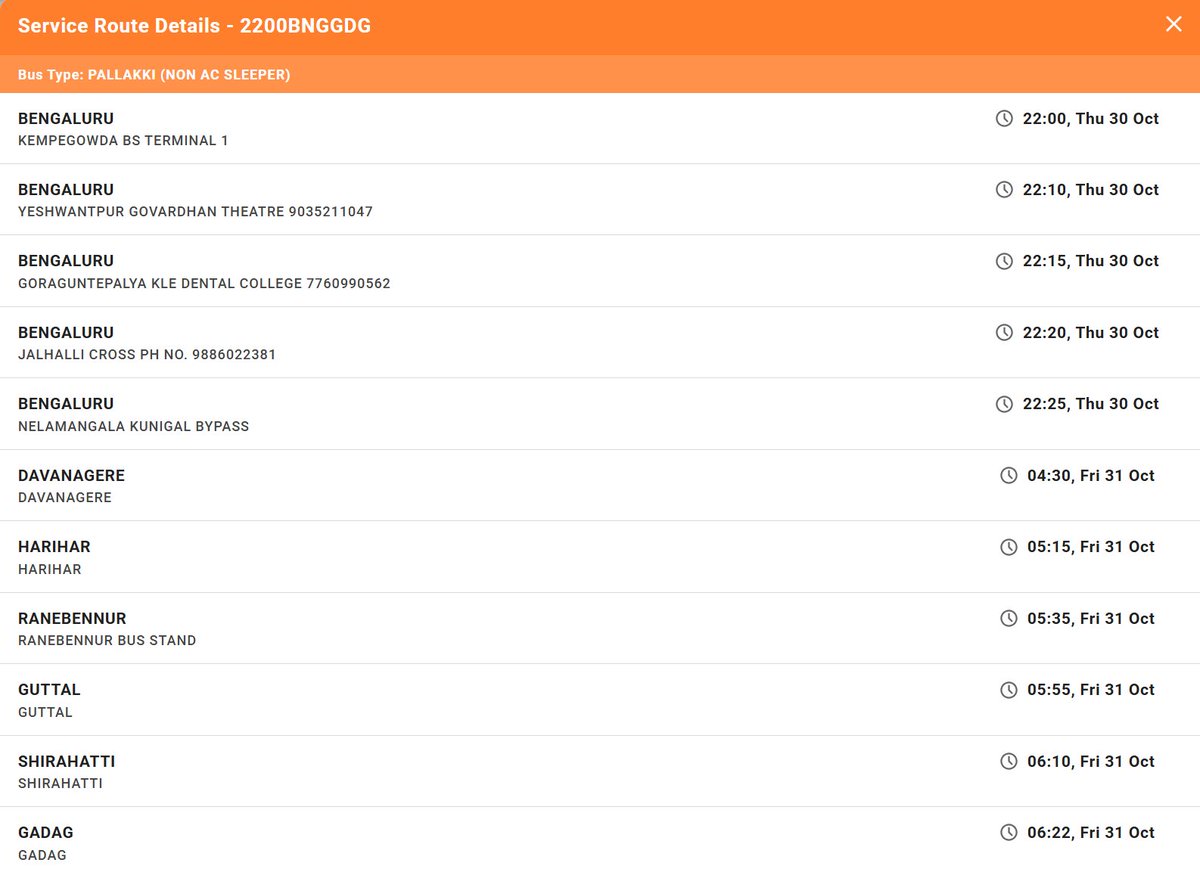Image resolution: width=1200 pixels, height=872 pixels.
Task: Click the bold HARIHAR city heading
Action: coord(54,547)
